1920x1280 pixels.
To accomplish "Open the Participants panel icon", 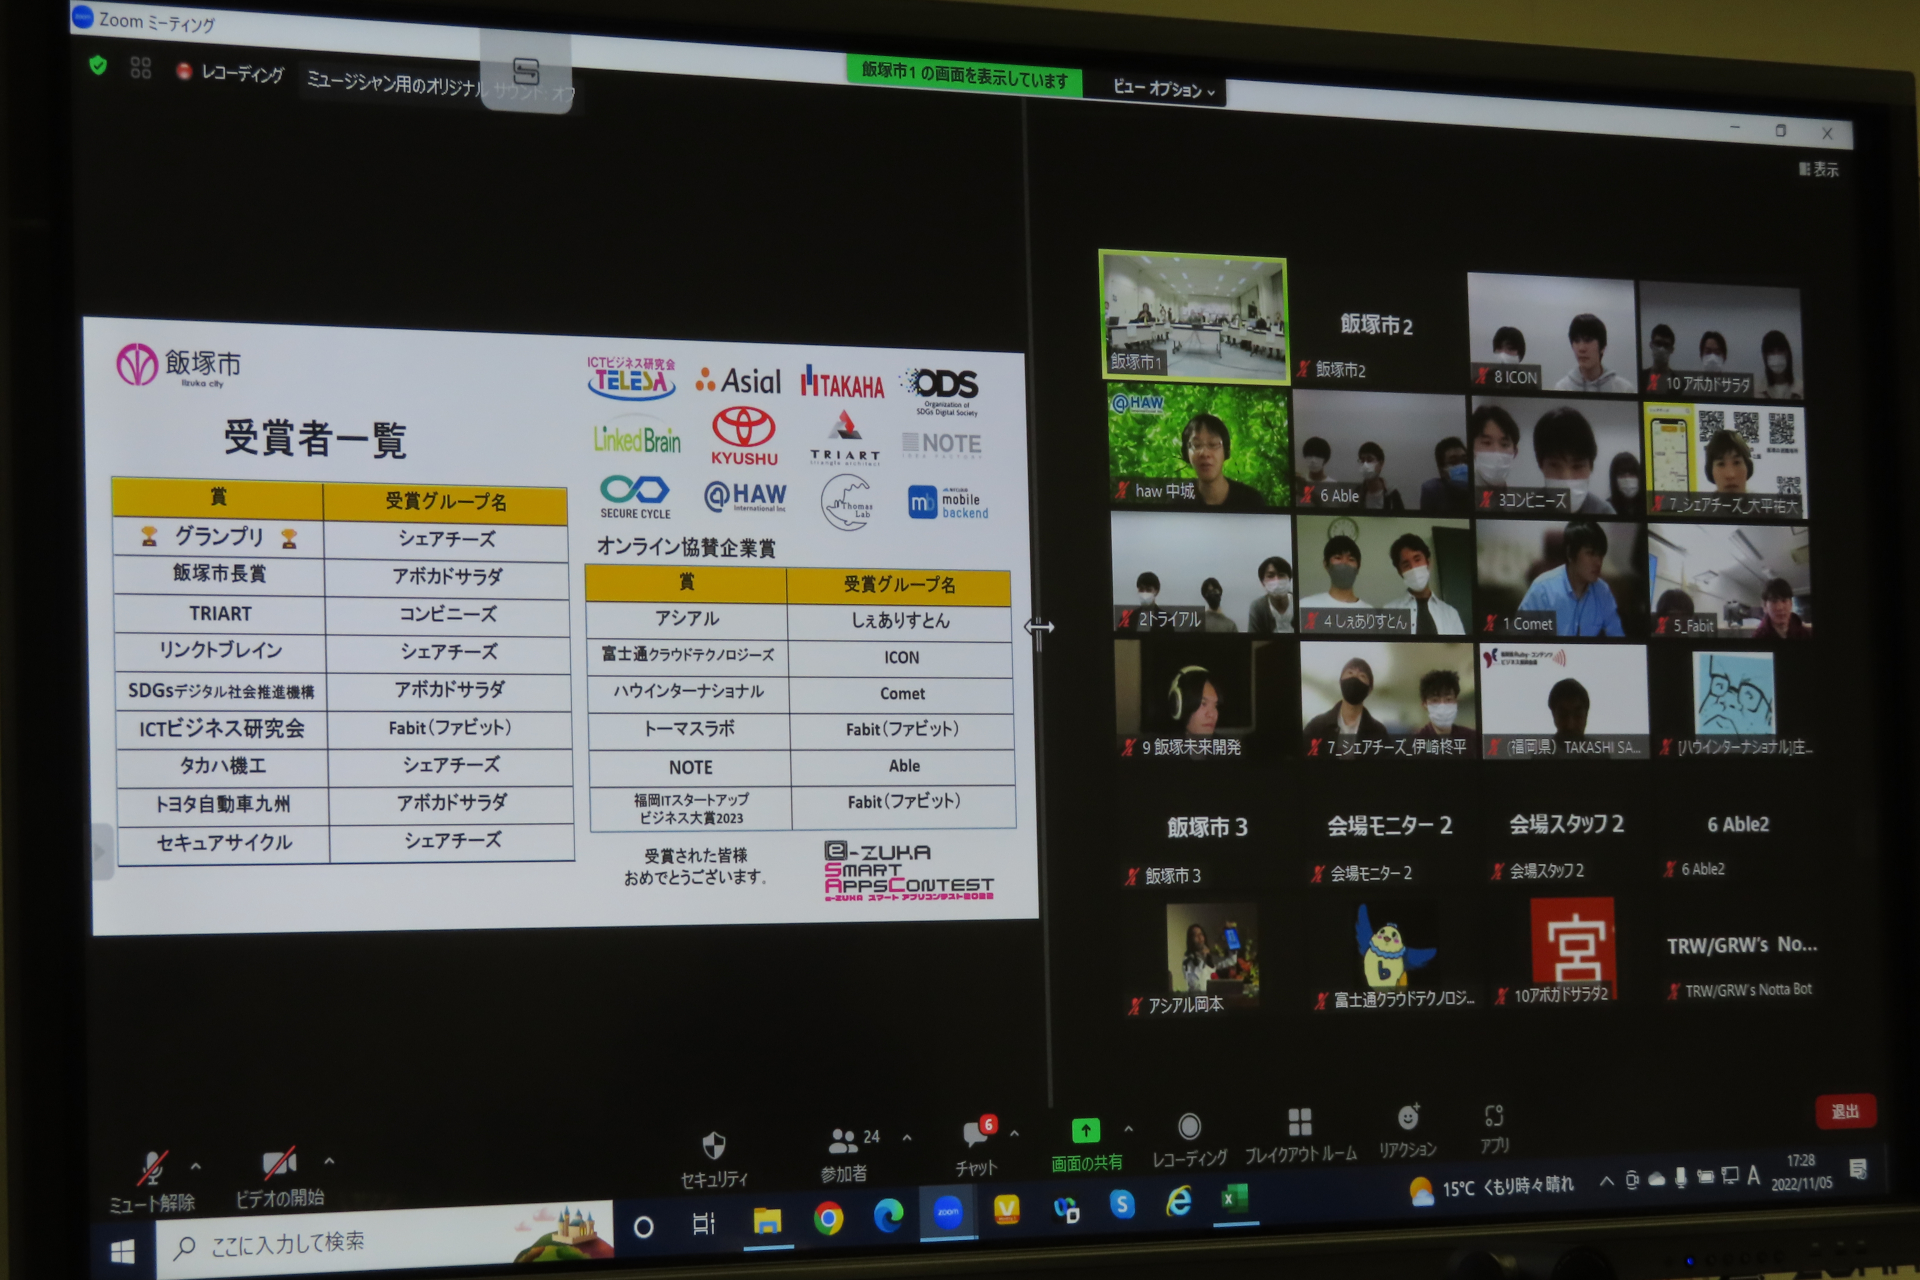I will tap(843, 1141).
